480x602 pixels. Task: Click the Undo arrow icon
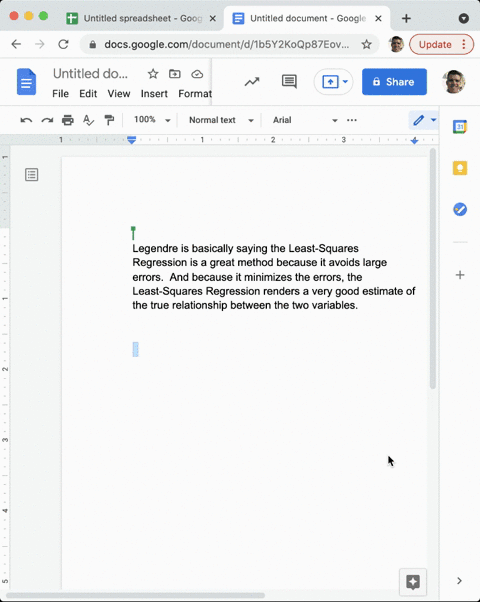(x=26, y=120)
